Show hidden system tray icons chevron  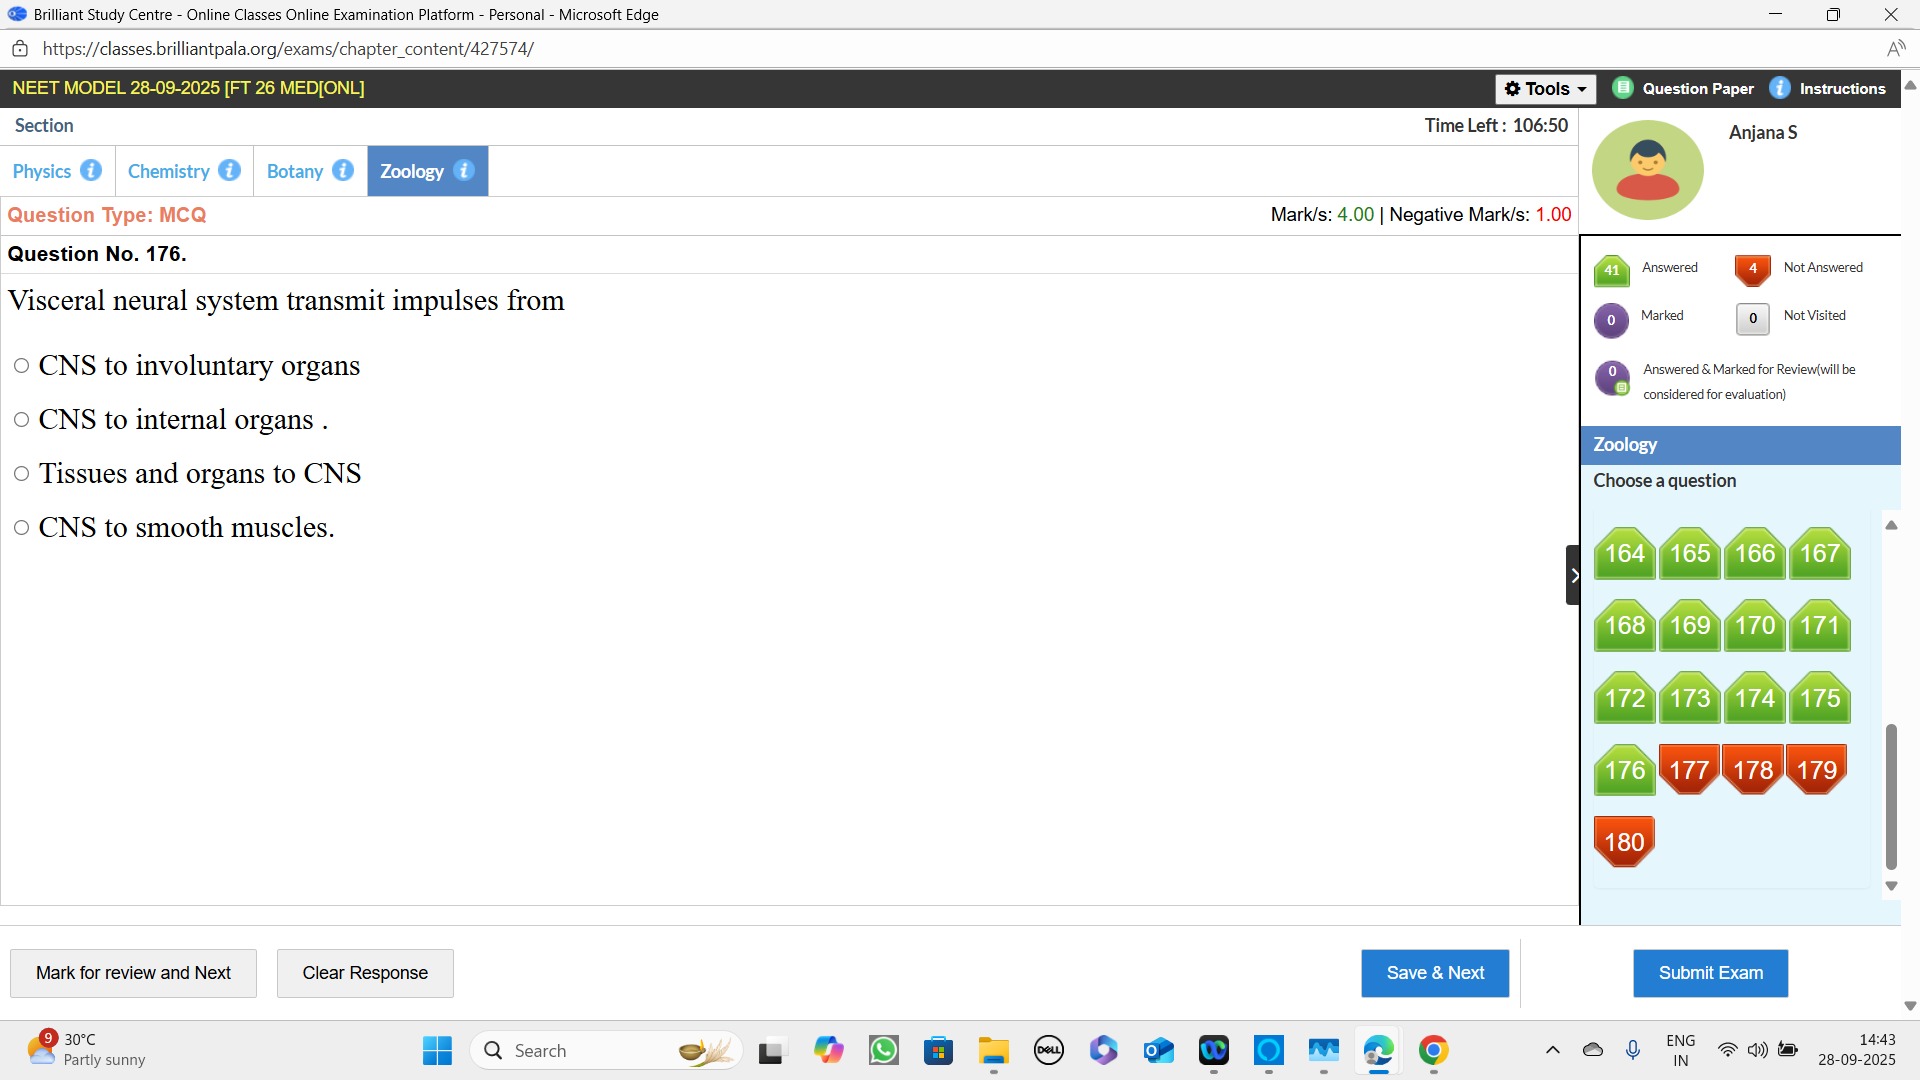(x=1552, y=1050)
